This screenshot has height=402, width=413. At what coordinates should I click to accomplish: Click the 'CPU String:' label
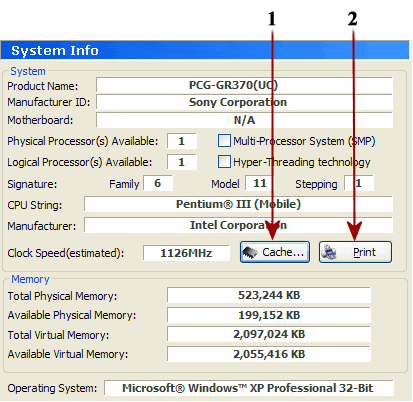point(35,205)
